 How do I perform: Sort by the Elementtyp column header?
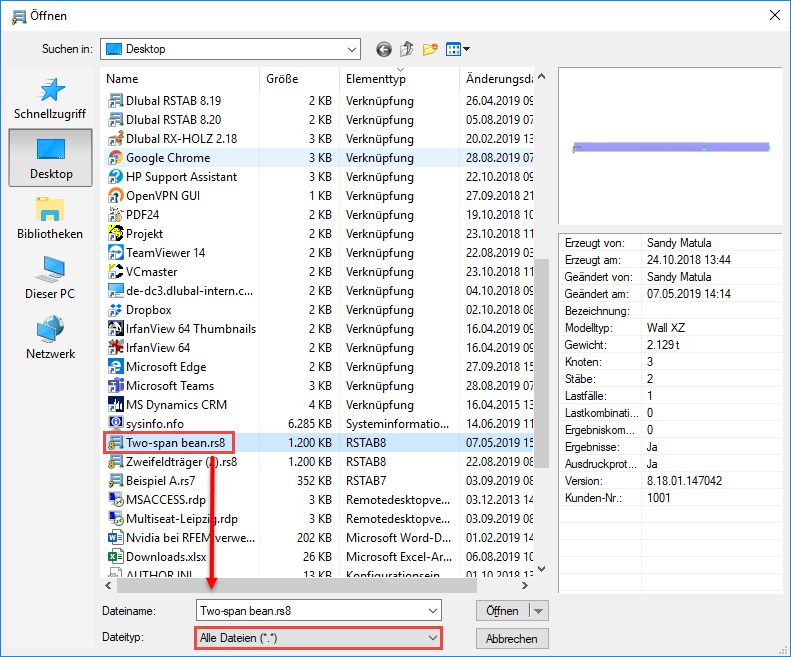400,79
